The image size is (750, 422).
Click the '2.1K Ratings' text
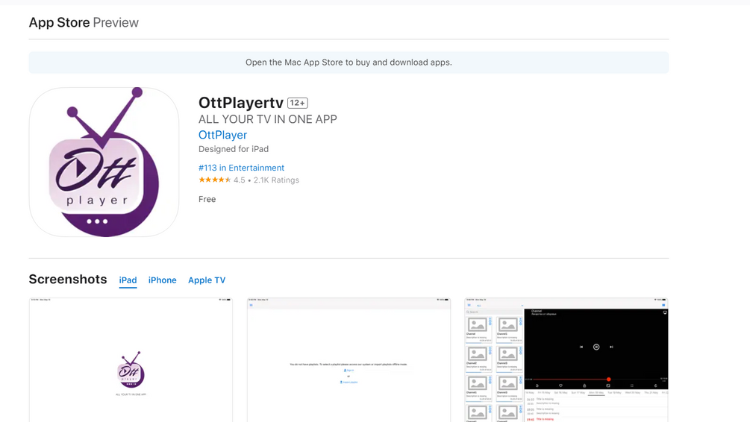(x=276, y=180)
